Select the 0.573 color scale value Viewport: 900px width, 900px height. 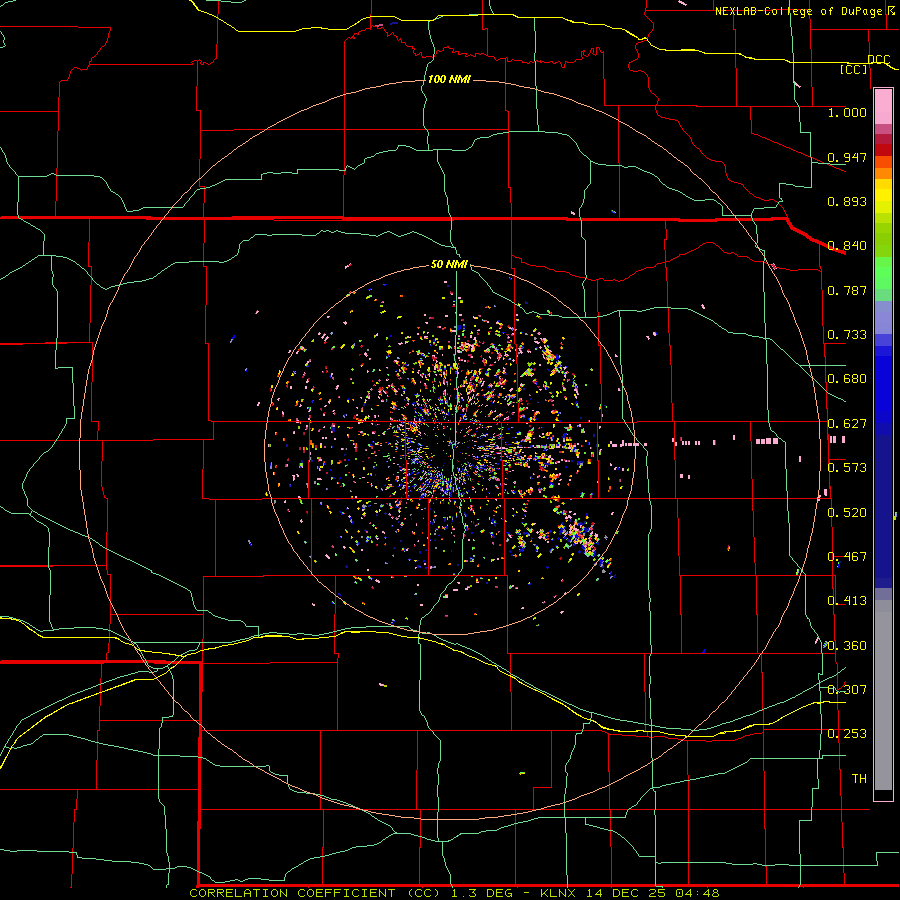click(847, 468)
